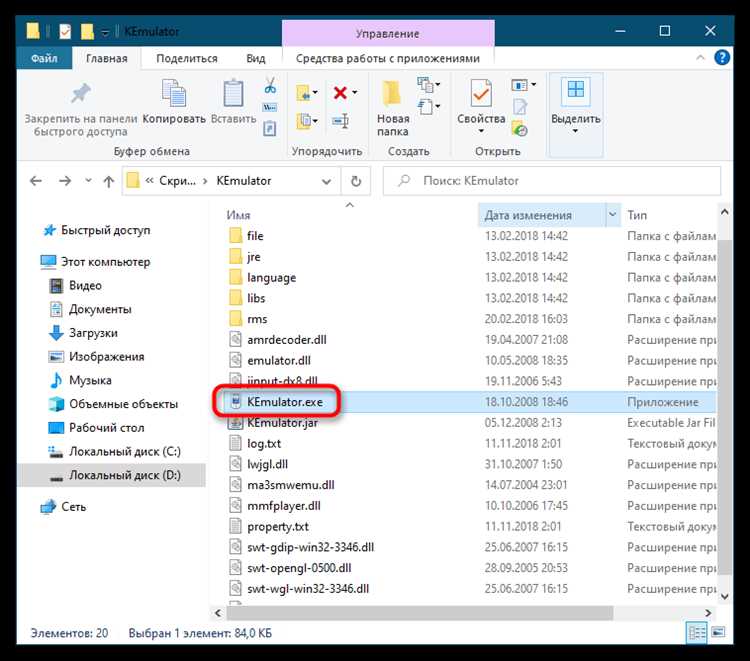Switch to the Поделиться tab
This screenshot has height=661, width=750.
coord(187,58)
